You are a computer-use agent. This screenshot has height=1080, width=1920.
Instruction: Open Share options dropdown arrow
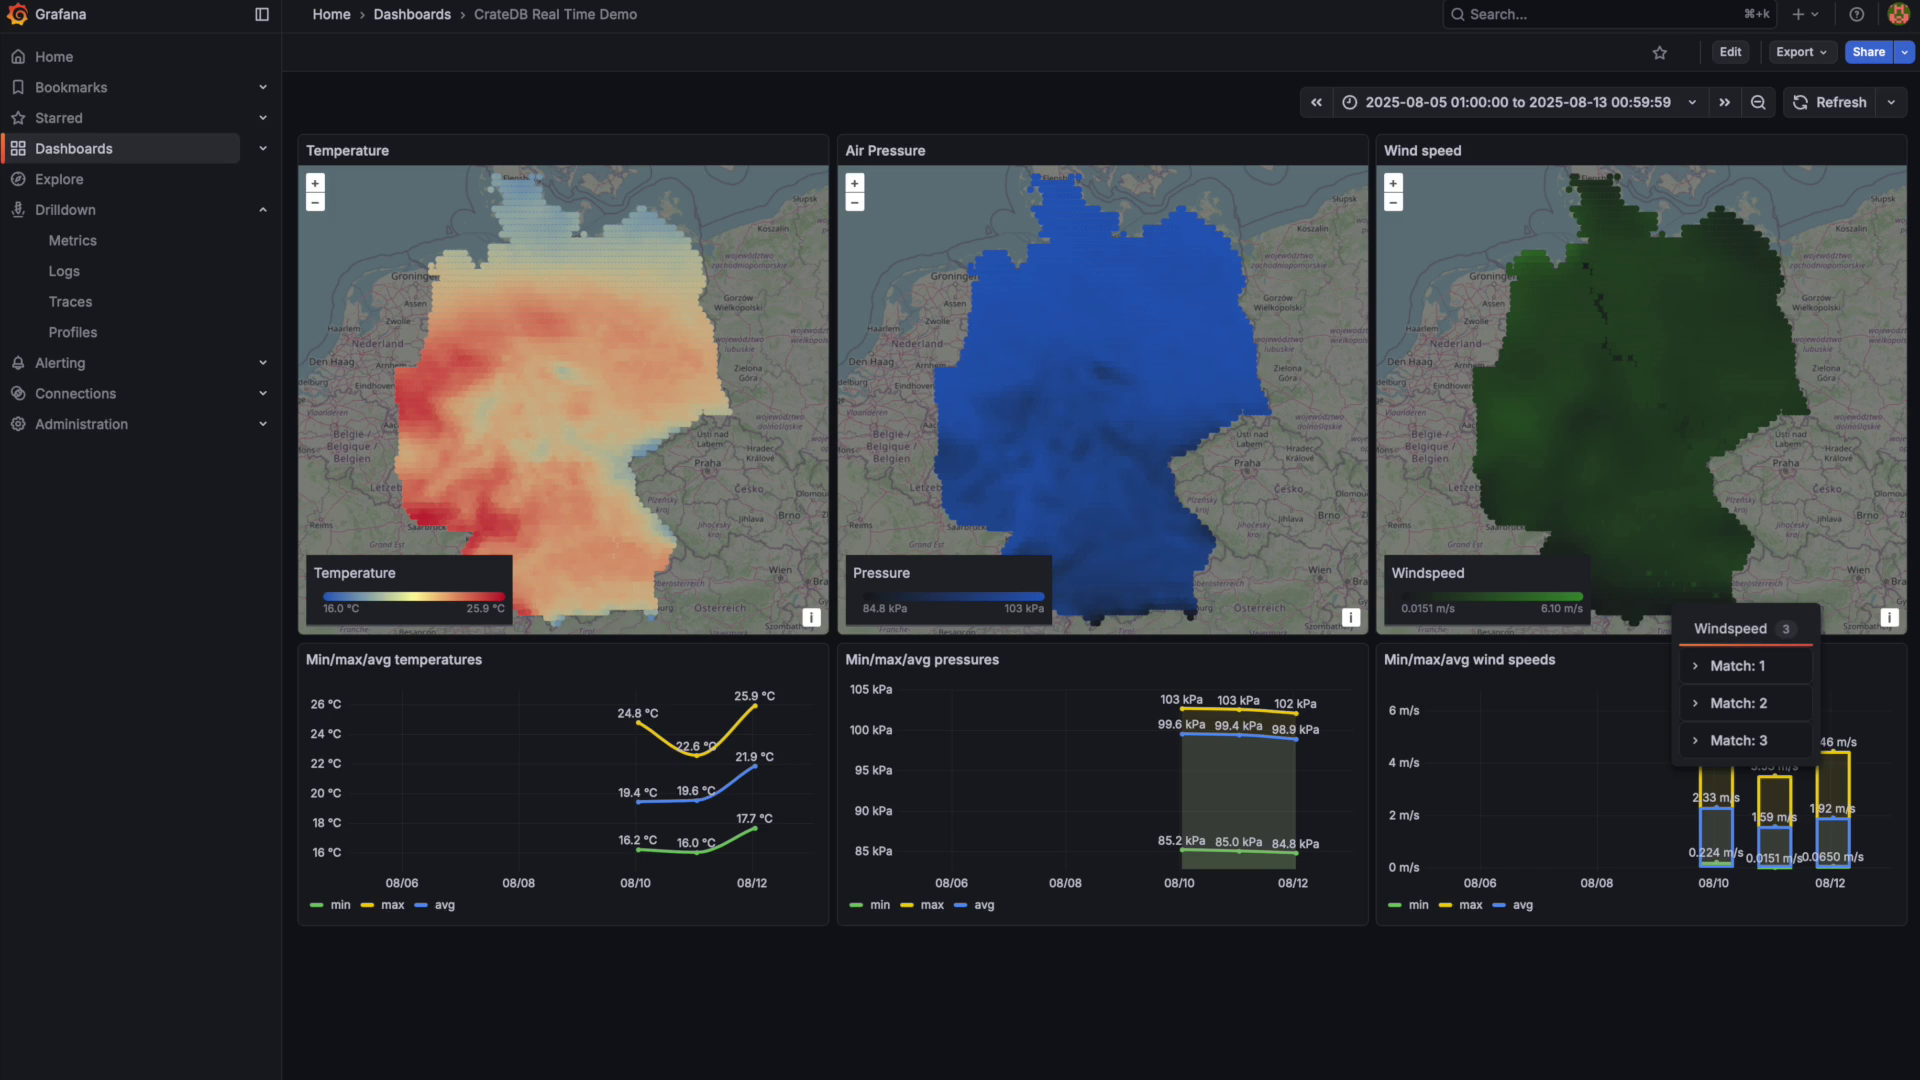click(x=1905, y=52)
